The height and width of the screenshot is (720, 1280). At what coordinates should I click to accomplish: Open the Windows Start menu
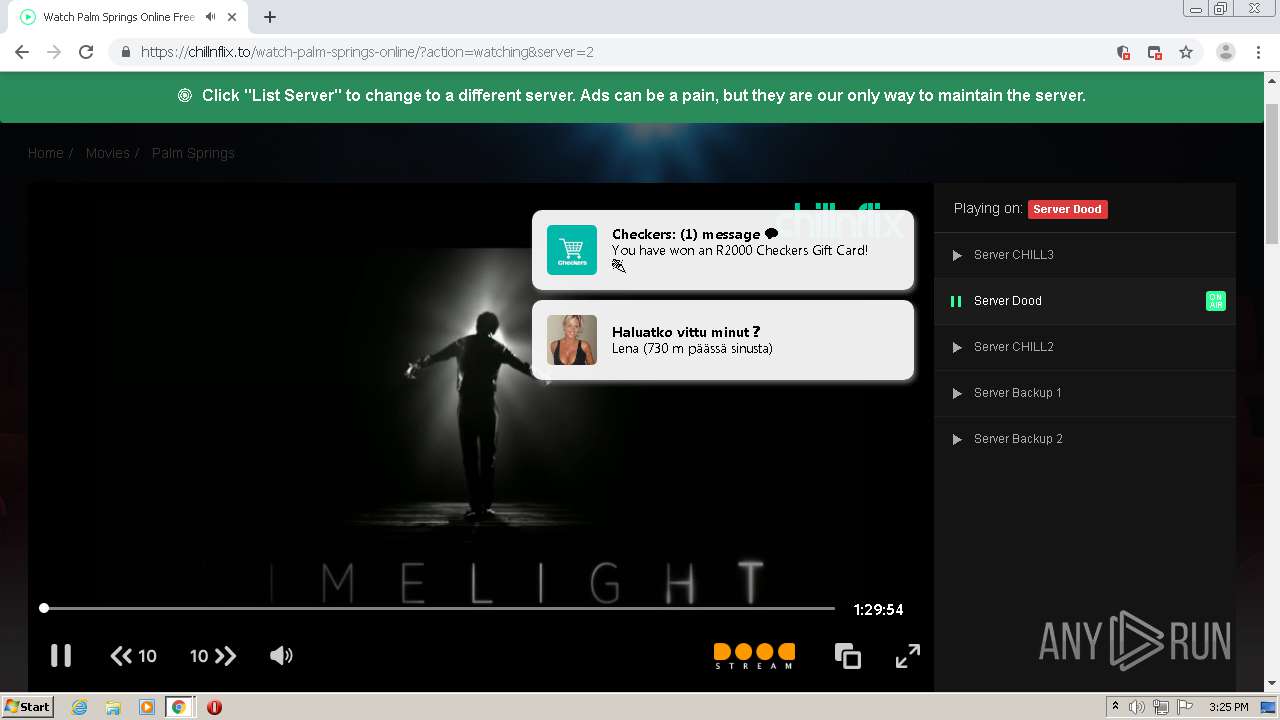(28, 706)
